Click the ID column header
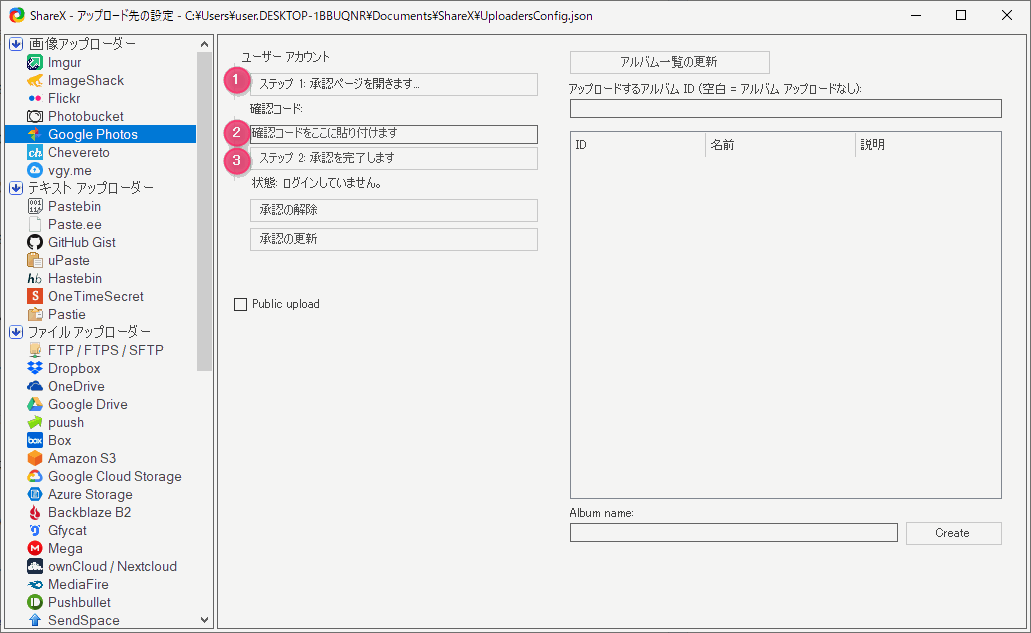The height and width of the screenshot is (633, 1031). (x=638, y=145)
